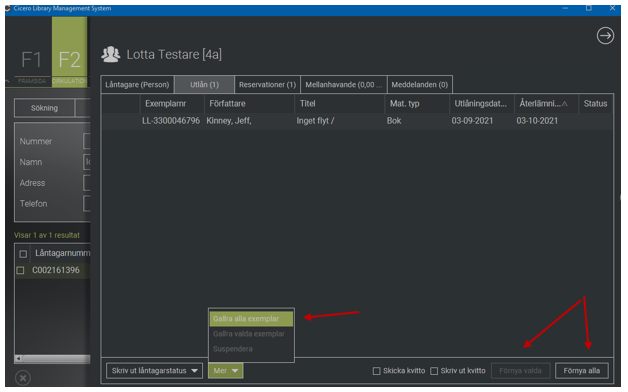Click the Förnya alla button

pyautogui.click(x=582, y=370)
